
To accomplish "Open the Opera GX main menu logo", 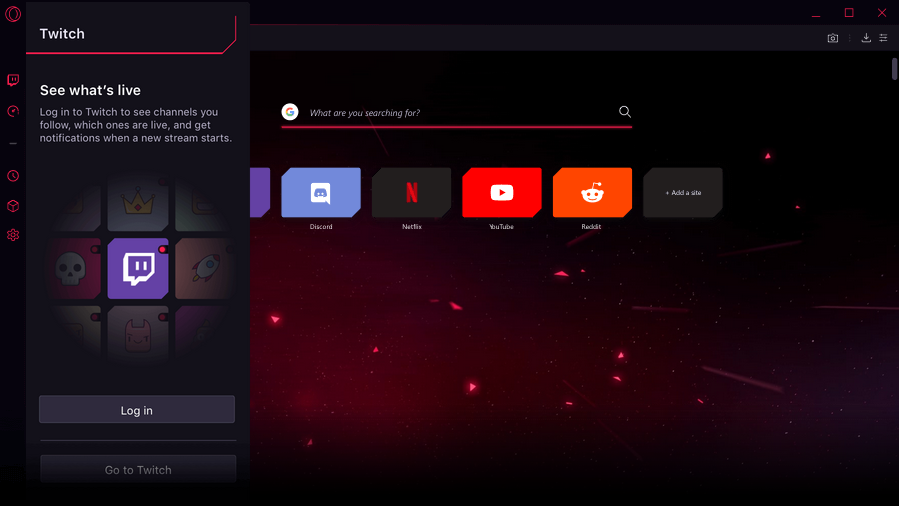I will click(13, 14).
